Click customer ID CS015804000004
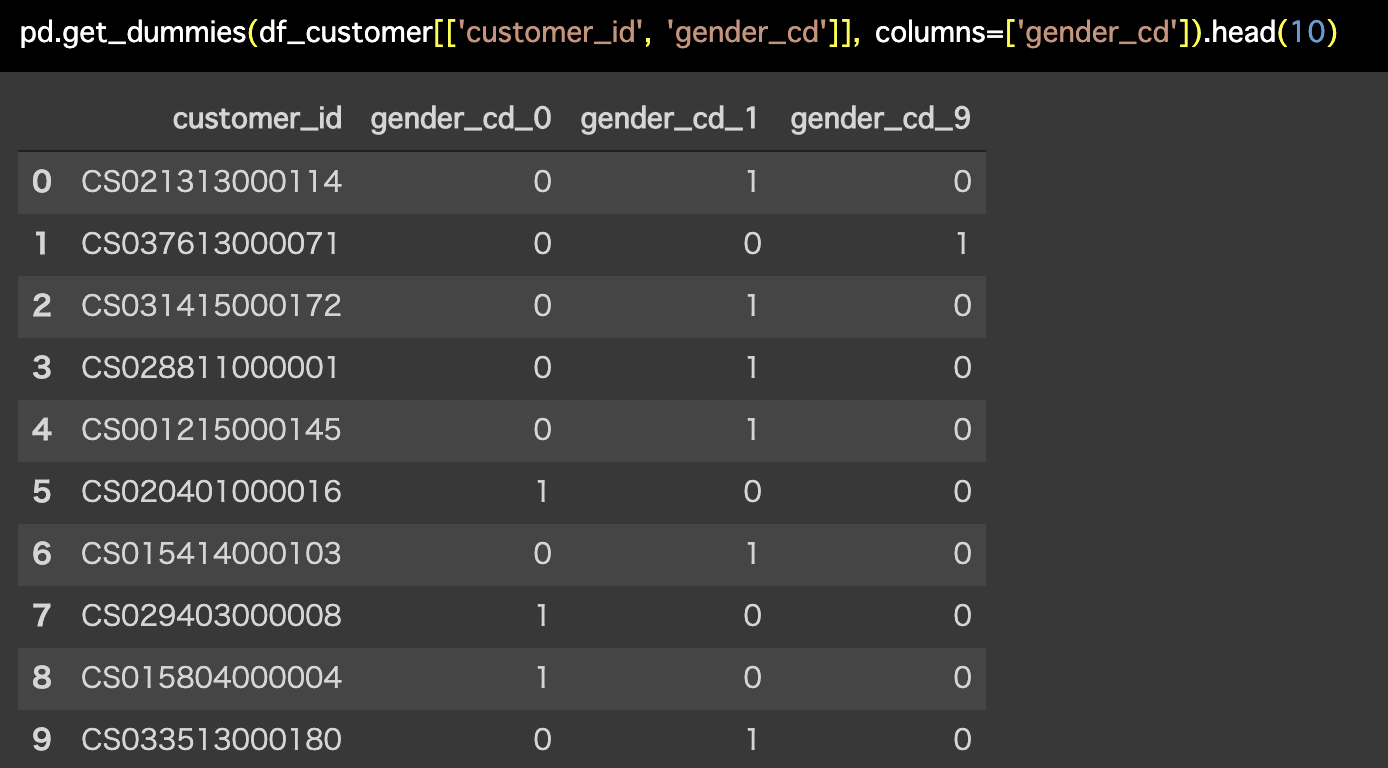The height and width of the screenshot is (768, 1388). point(211,678)
